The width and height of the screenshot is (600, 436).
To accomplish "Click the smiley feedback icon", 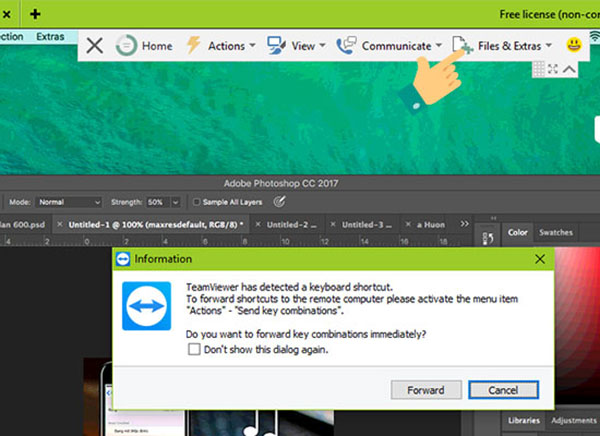I will pos(574,45).
